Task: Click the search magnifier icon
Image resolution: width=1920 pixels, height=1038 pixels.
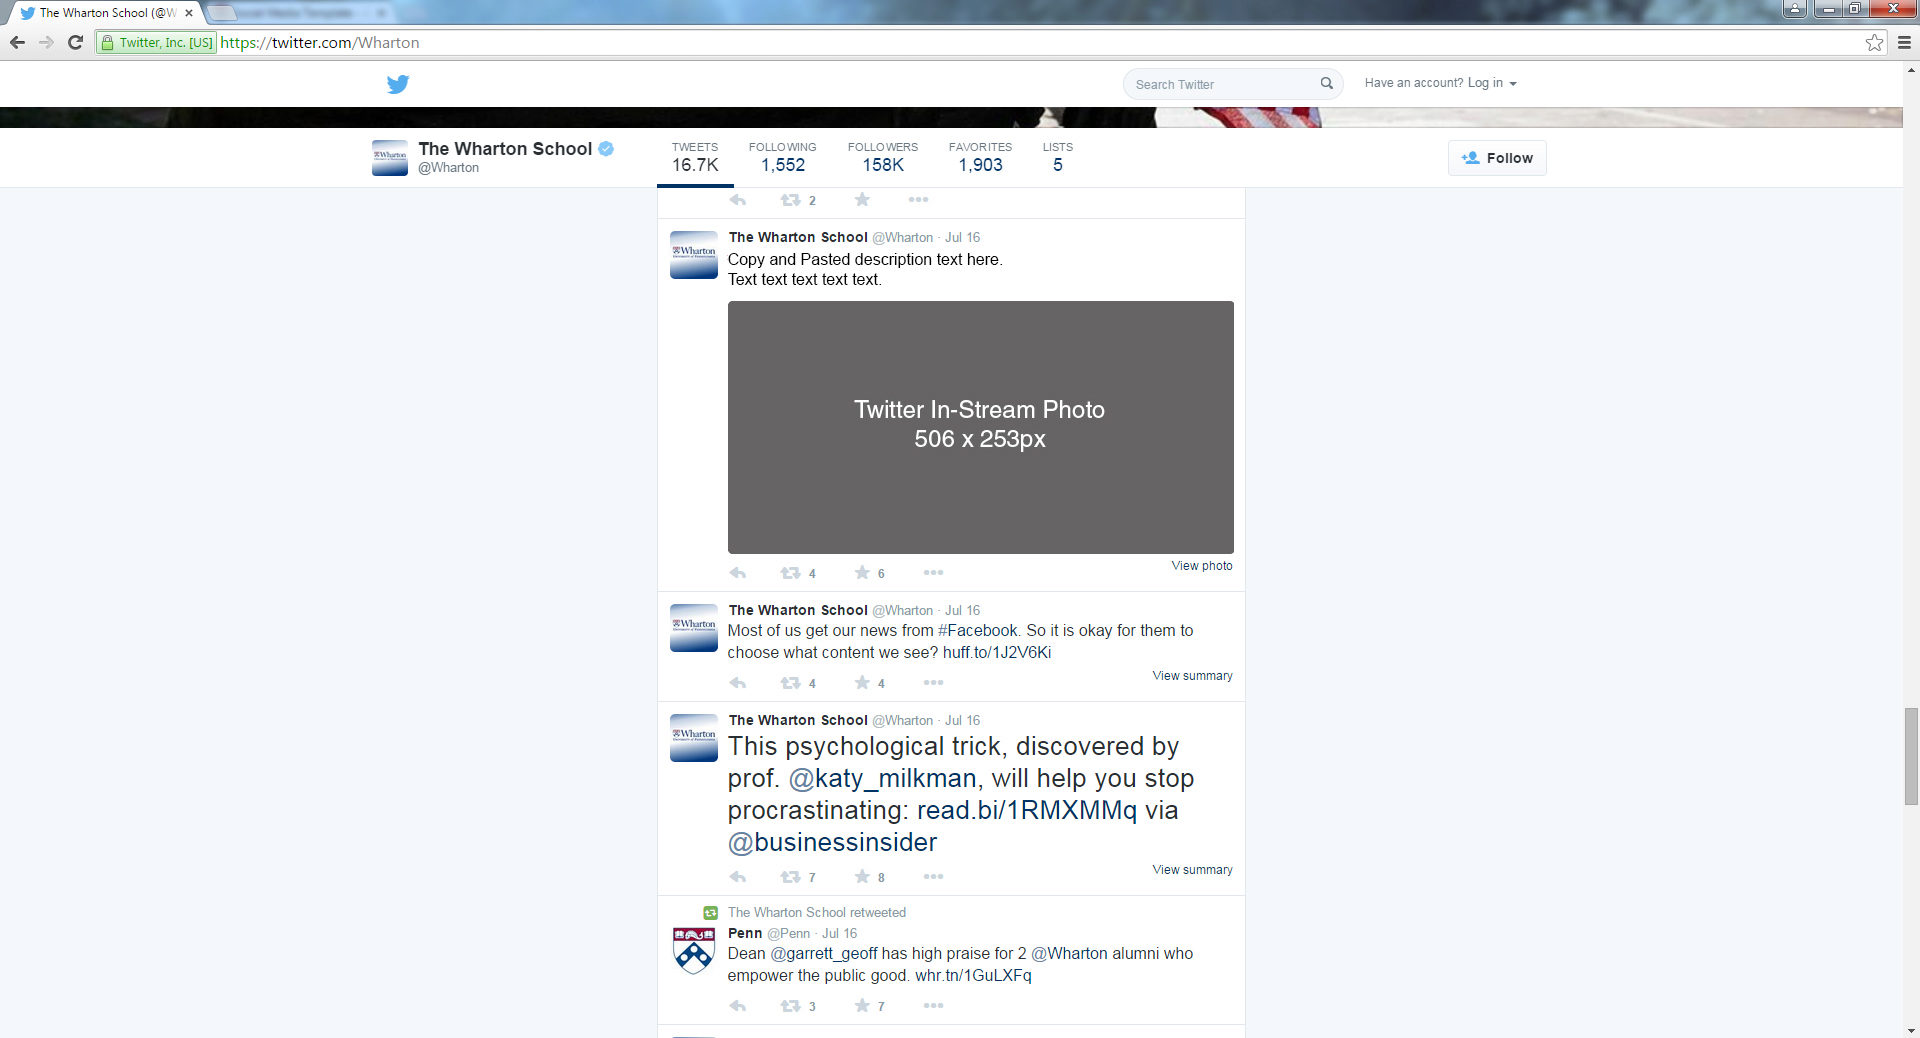Action: click(1326, 83)
